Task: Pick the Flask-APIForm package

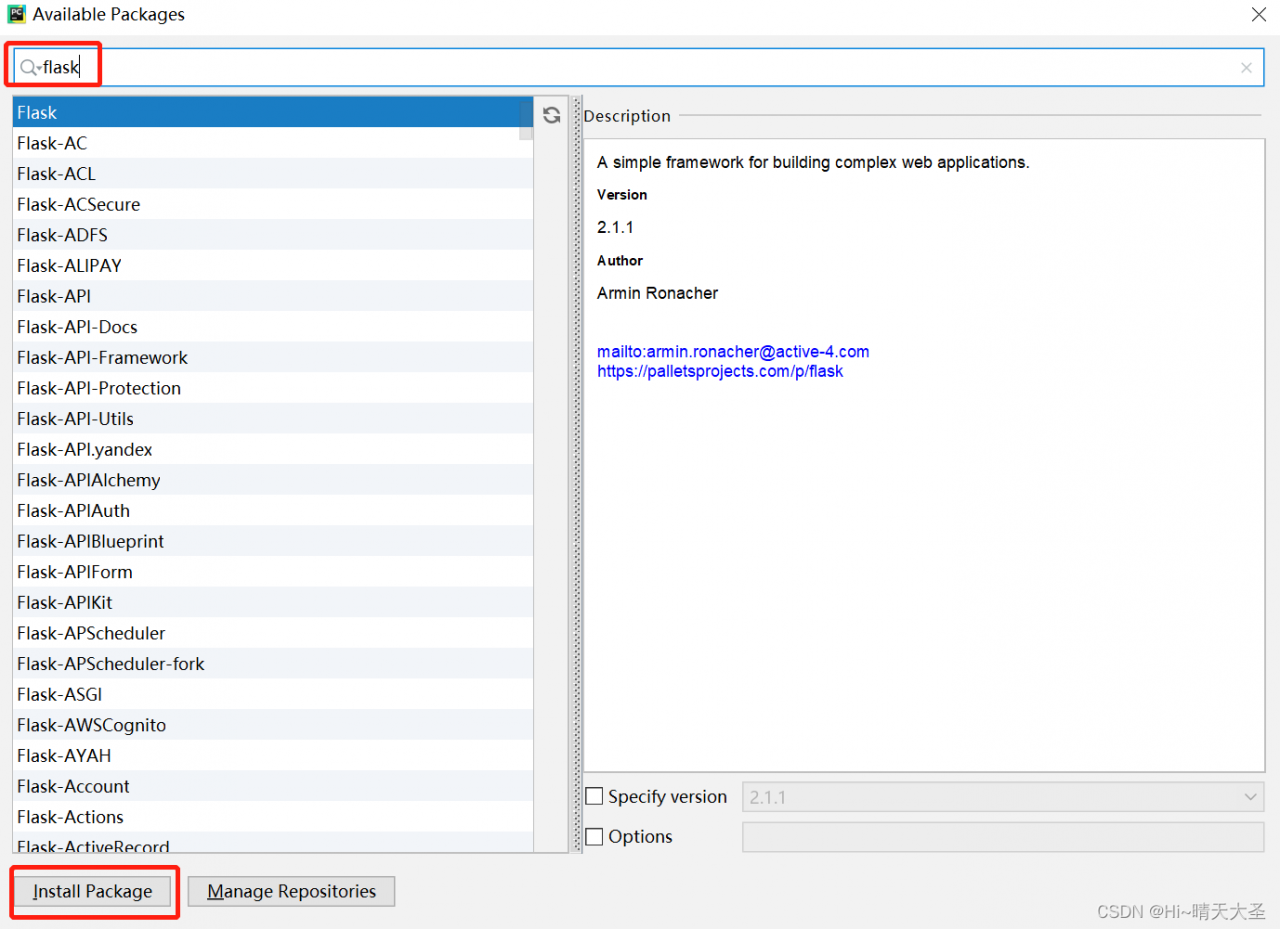Action: (272, 572)
